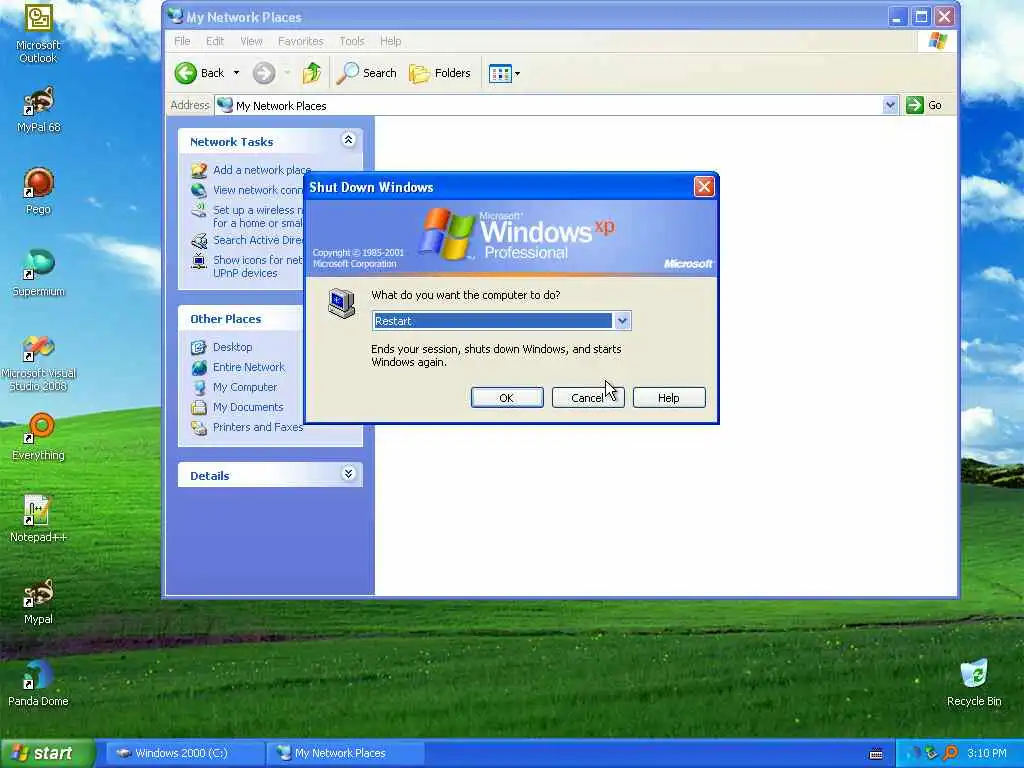
Task: Click the Back arrow in My Network Places
Action: [200, 73]
